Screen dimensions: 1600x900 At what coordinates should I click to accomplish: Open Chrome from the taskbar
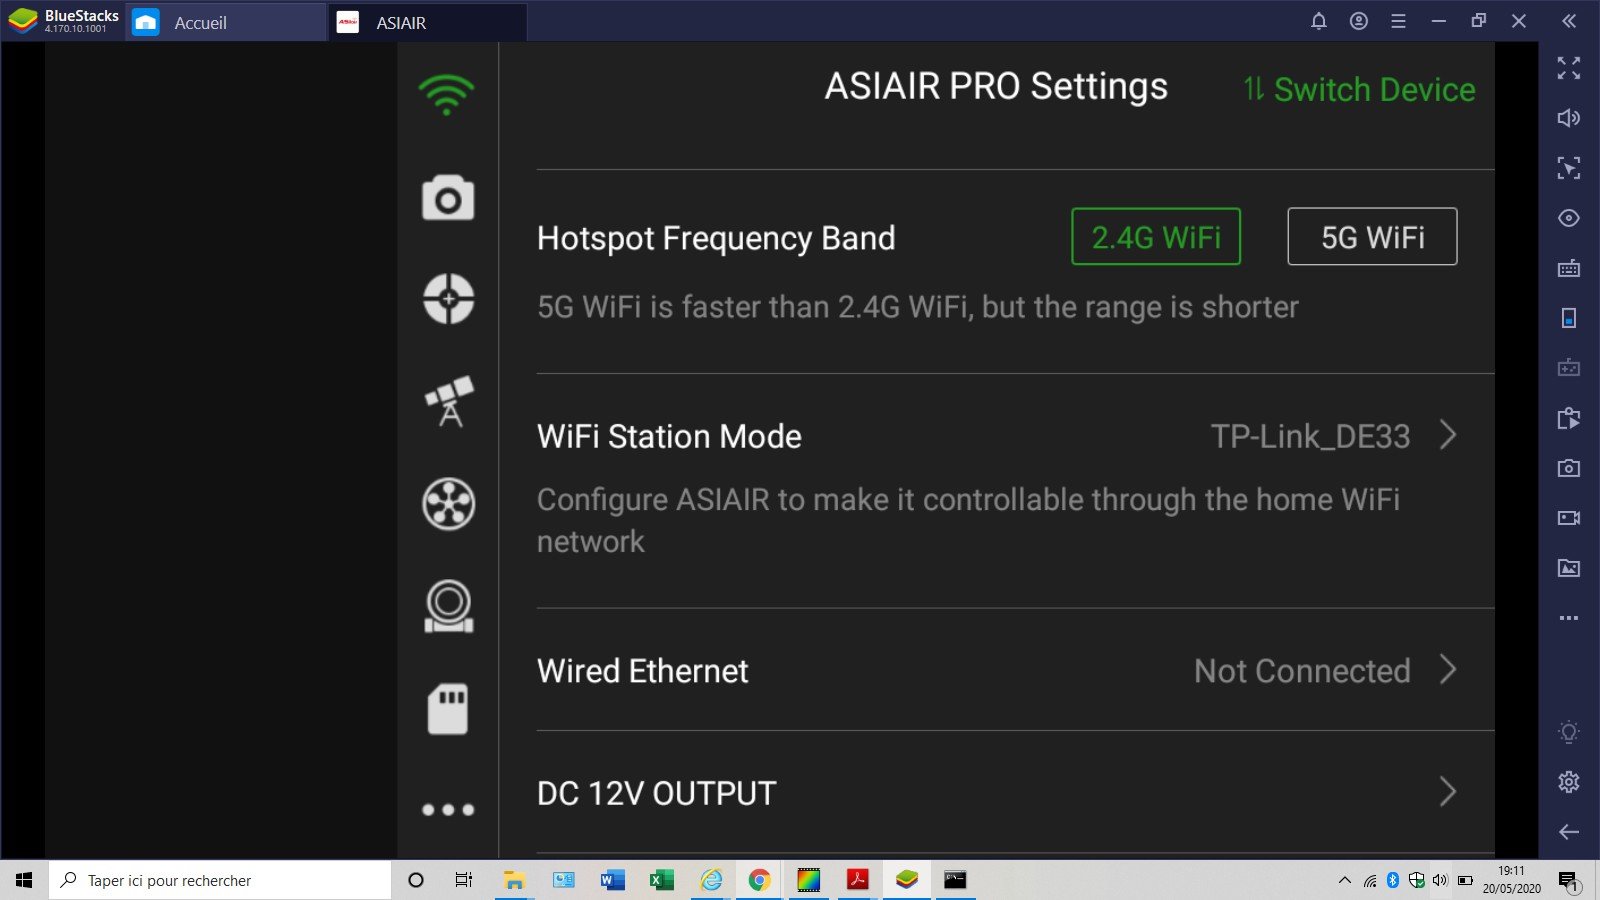tap(759, 880)
